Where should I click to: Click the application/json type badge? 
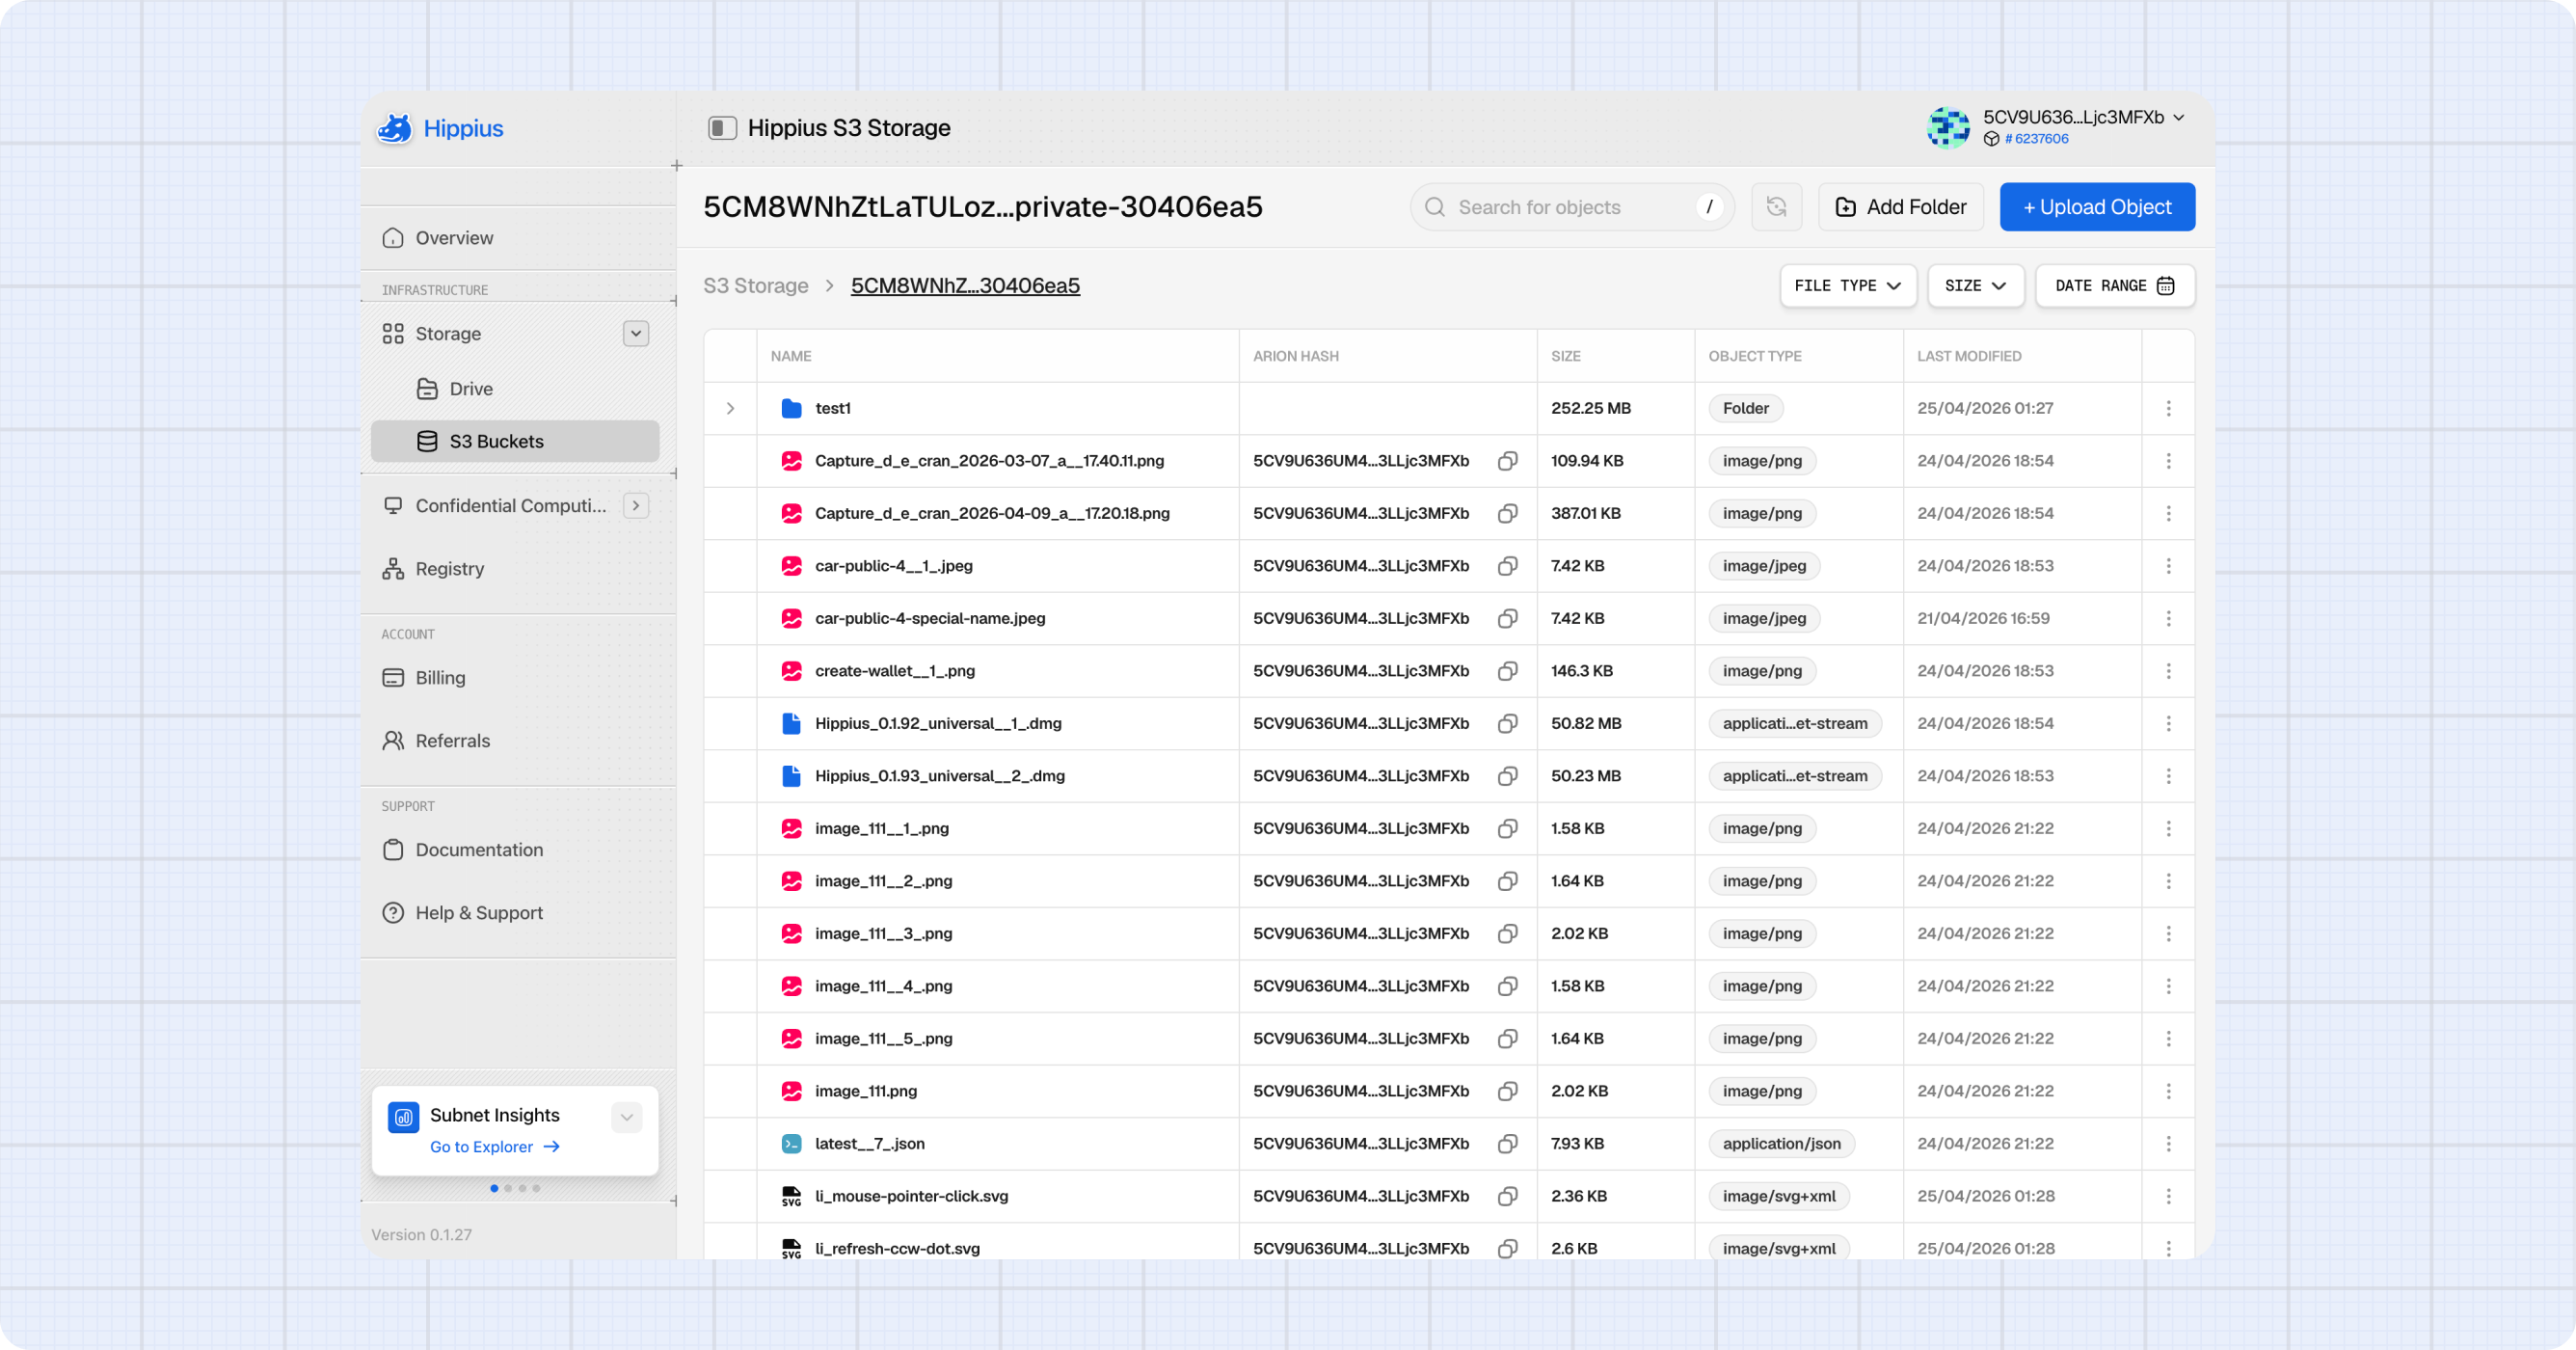click(x=1781, y=1143)
